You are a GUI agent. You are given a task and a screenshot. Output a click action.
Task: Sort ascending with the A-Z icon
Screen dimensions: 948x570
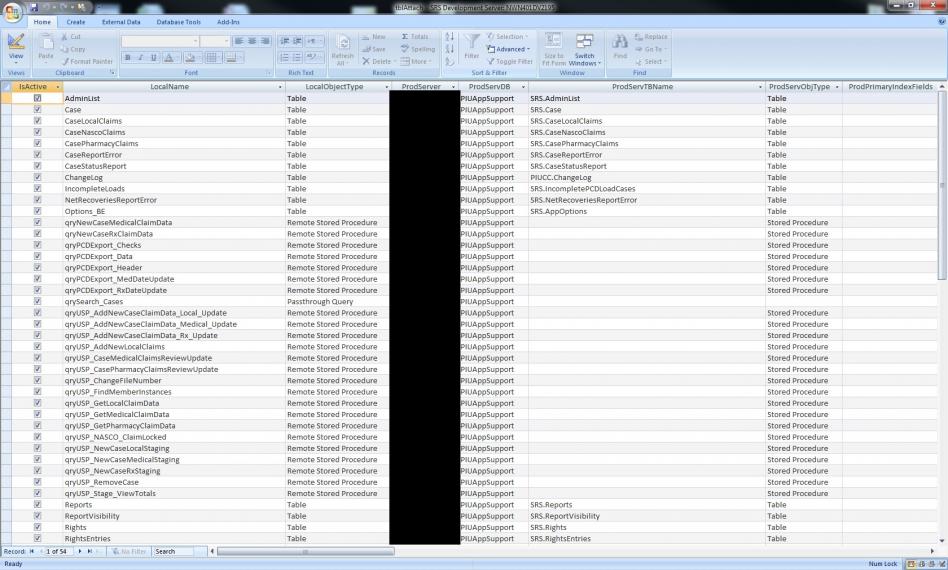(449, 37)
